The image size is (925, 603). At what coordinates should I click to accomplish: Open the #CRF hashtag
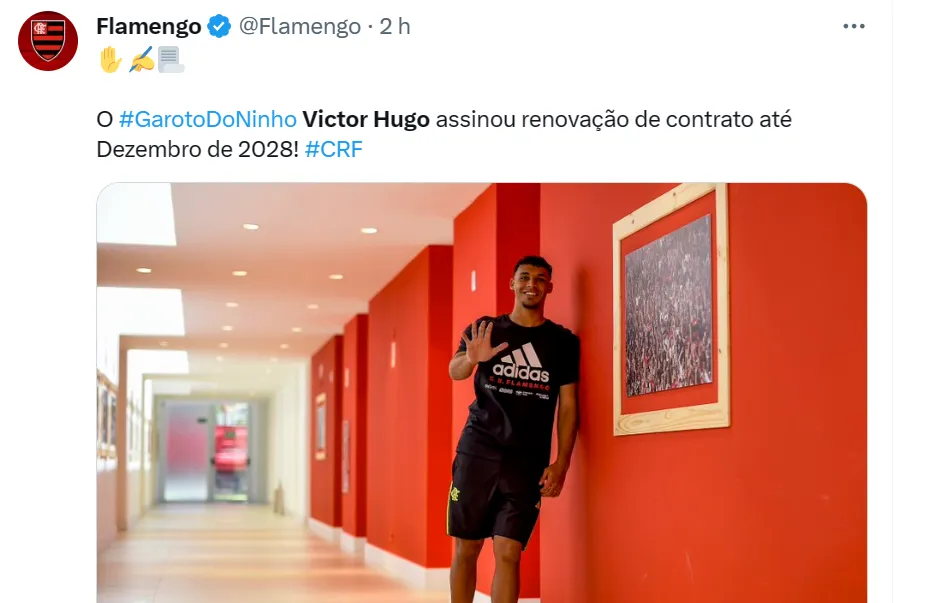pyautogui.click(x=333, y=150)
